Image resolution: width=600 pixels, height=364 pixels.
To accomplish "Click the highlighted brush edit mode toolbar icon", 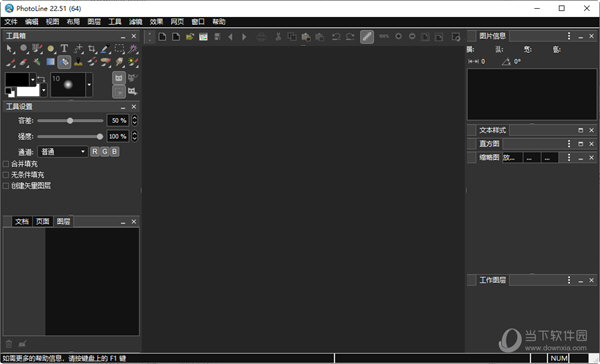I will [x=367, y=37].
